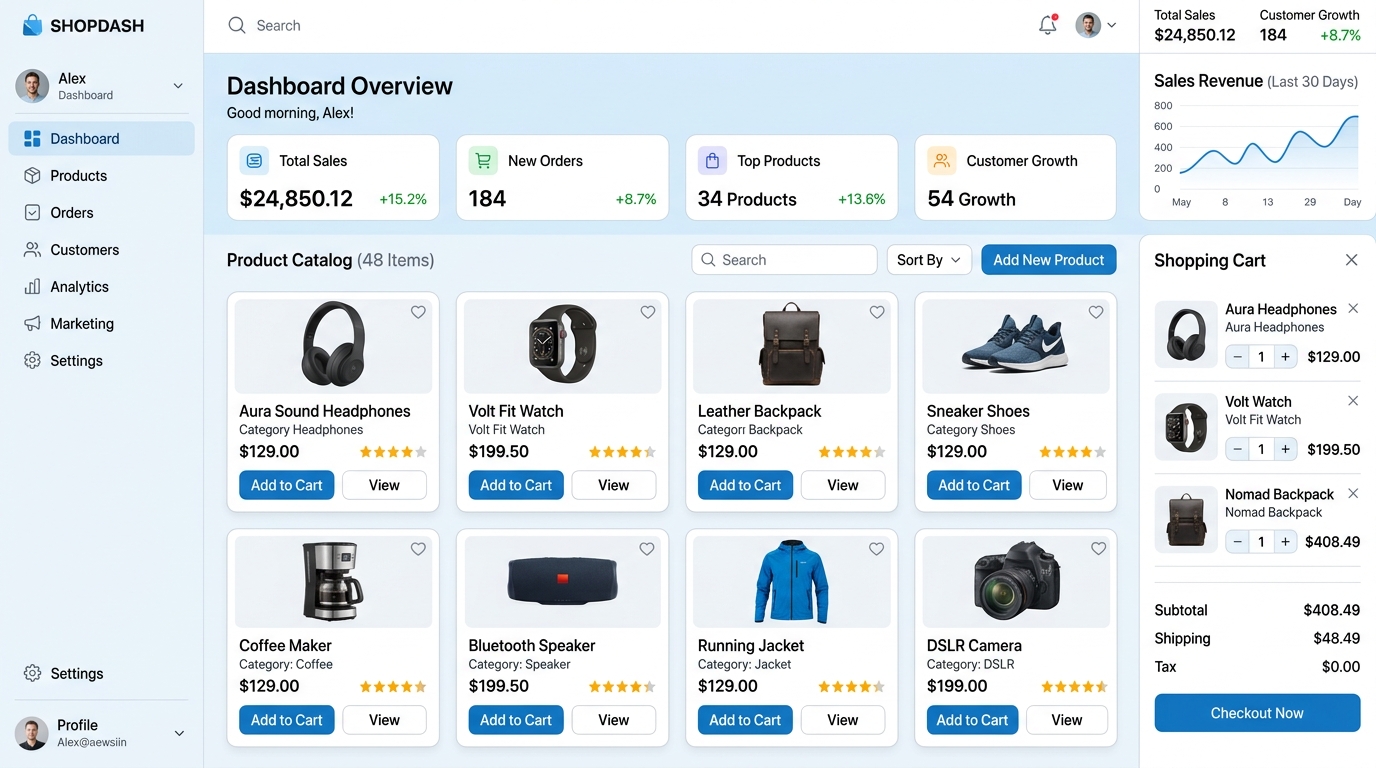Screen dimensions: 1376x768
Task: Click the New Orders cart icon
Action: tap(483, 160)
